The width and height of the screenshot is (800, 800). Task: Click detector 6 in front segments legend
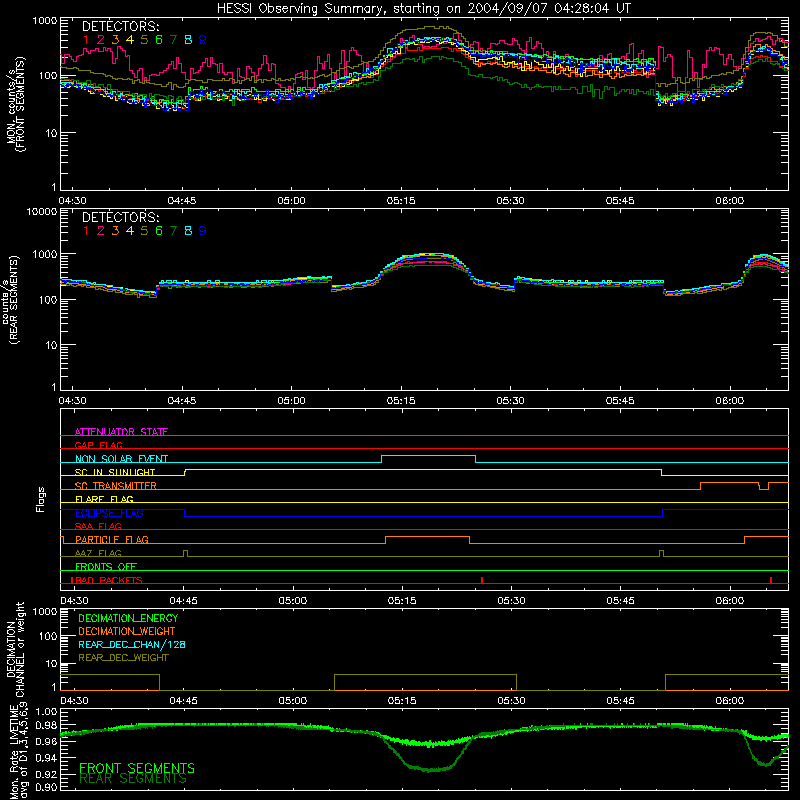(x=159, y=40)
